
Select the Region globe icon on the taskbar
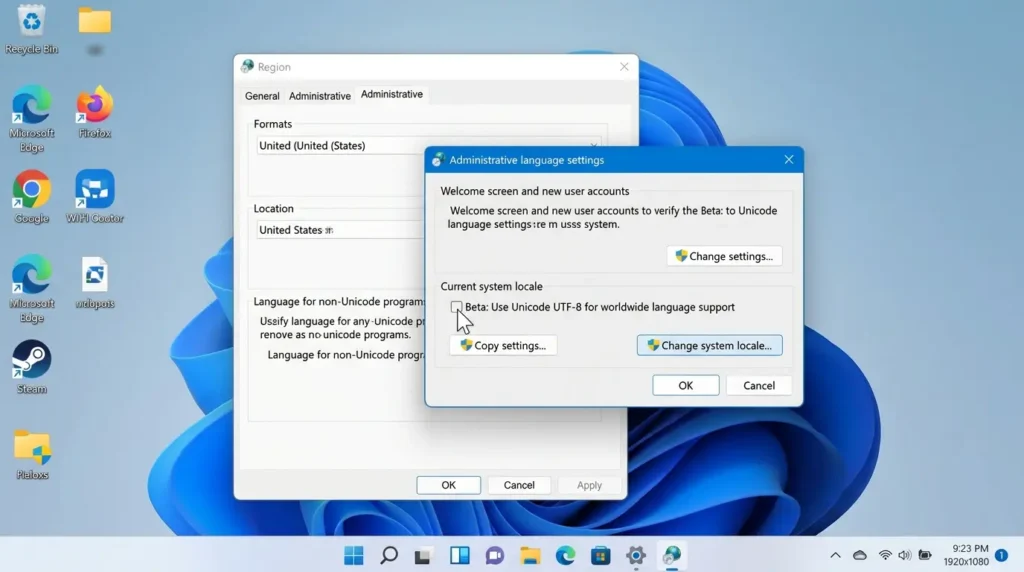672,555
